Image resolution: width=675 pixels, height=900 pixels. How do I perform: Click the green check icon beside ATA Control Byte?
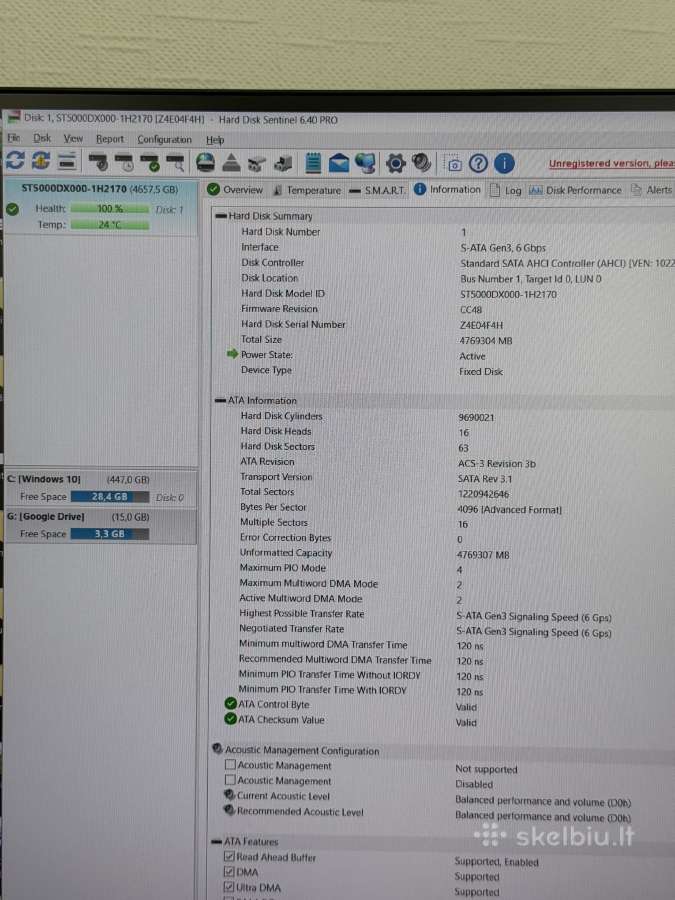231,704
